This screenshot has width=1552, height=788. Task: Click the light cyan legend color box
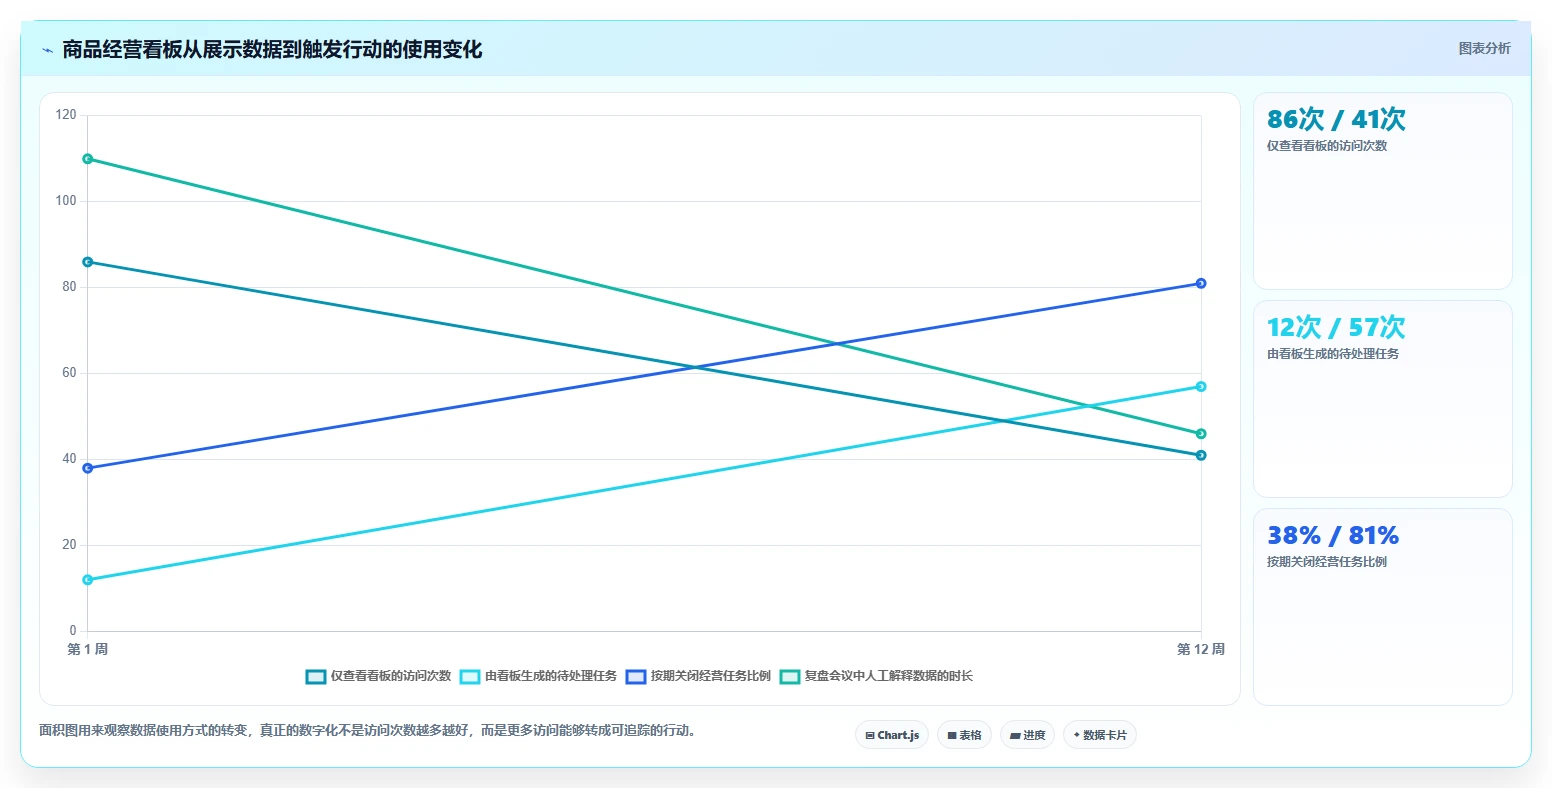(470, 677)
